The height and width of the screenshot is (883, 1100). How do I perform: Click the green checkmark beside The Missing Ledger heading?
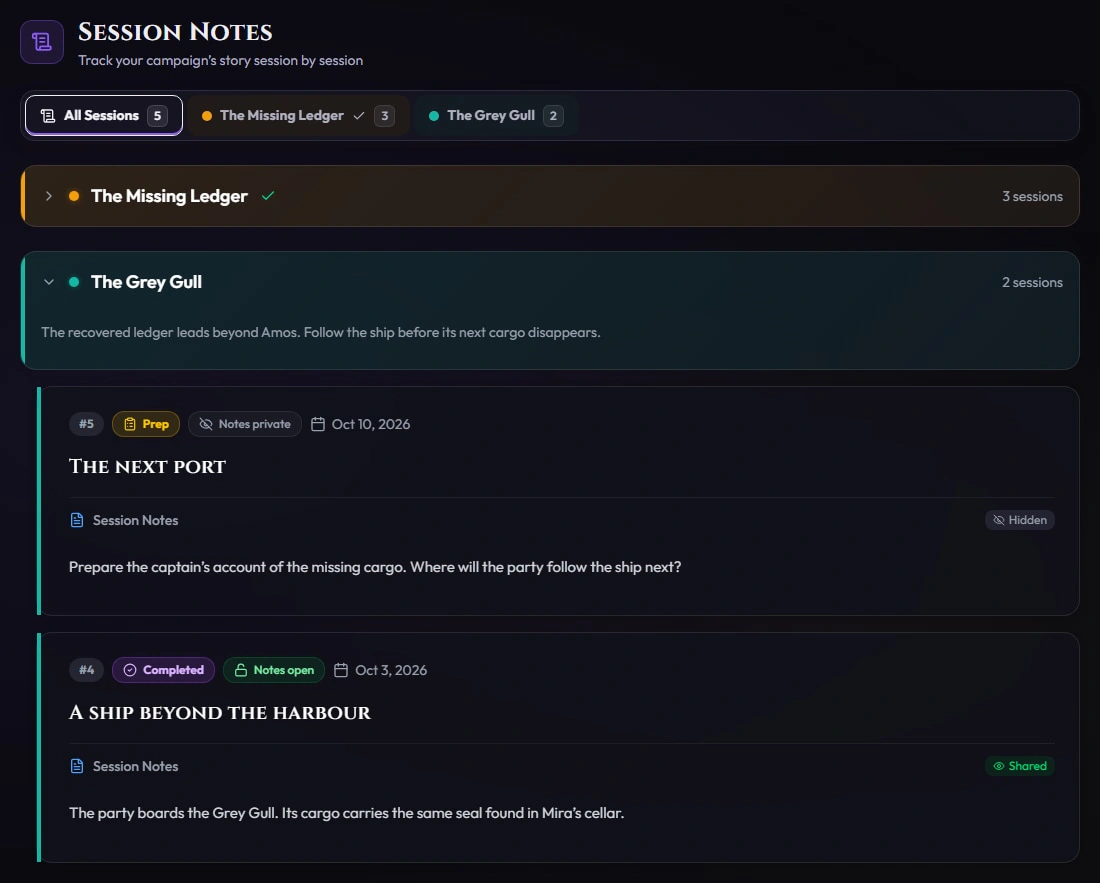point(268,196)
